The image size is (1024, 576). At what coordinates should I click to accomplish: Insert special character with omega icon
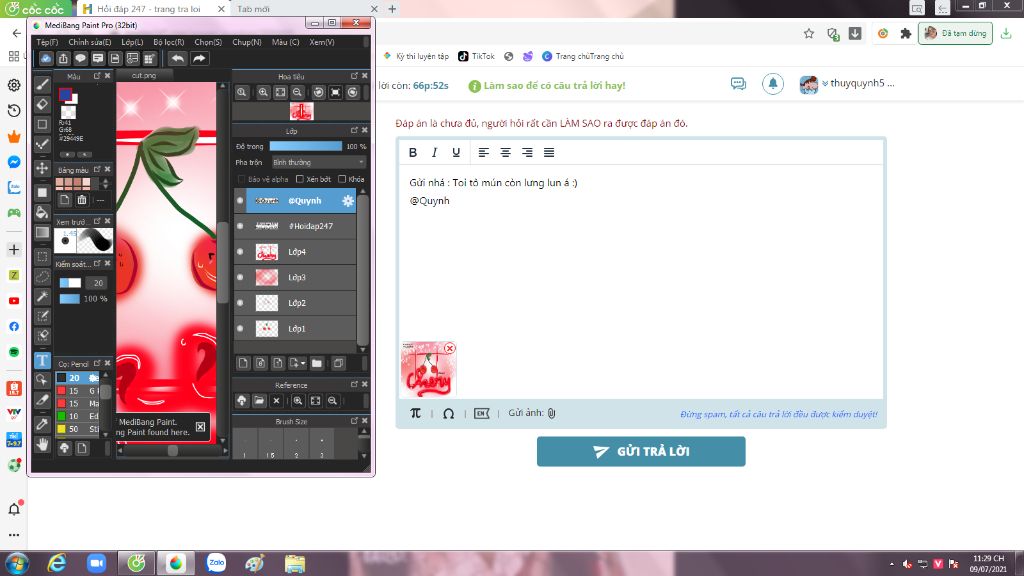pyautogui.click(x=448, y=413)
